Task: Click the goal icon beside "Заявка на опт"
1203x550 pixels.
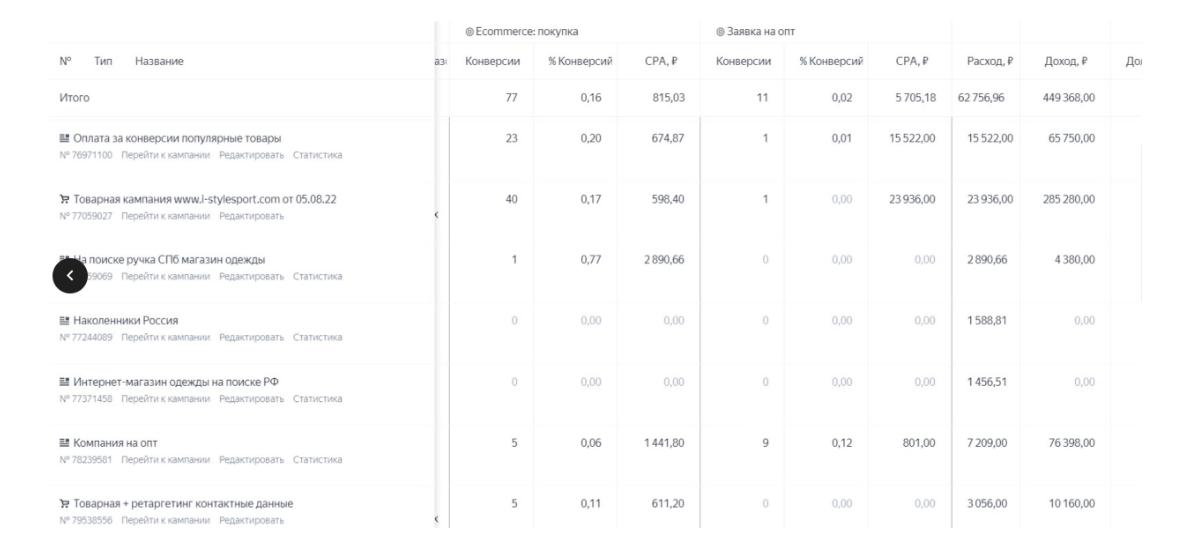Action: (720, 32)
